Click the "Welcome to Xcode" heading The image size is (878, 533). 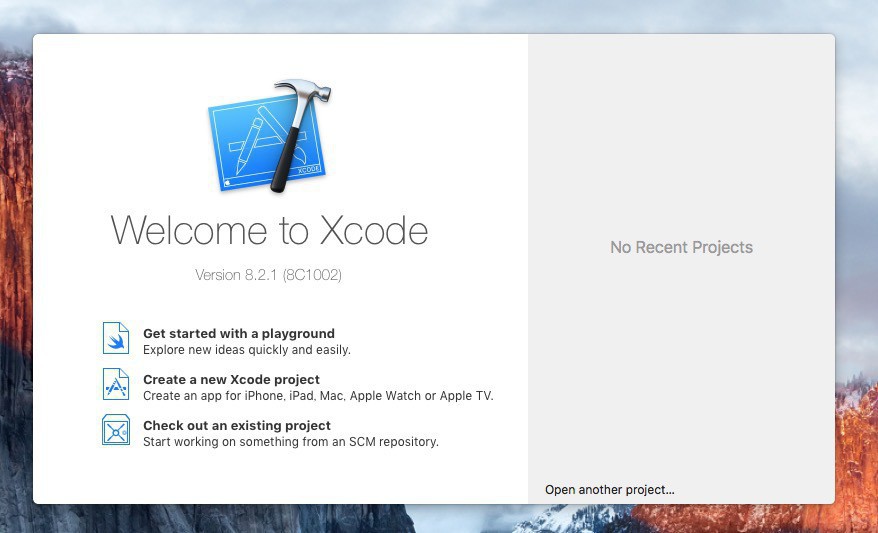(x=269, y=230)
